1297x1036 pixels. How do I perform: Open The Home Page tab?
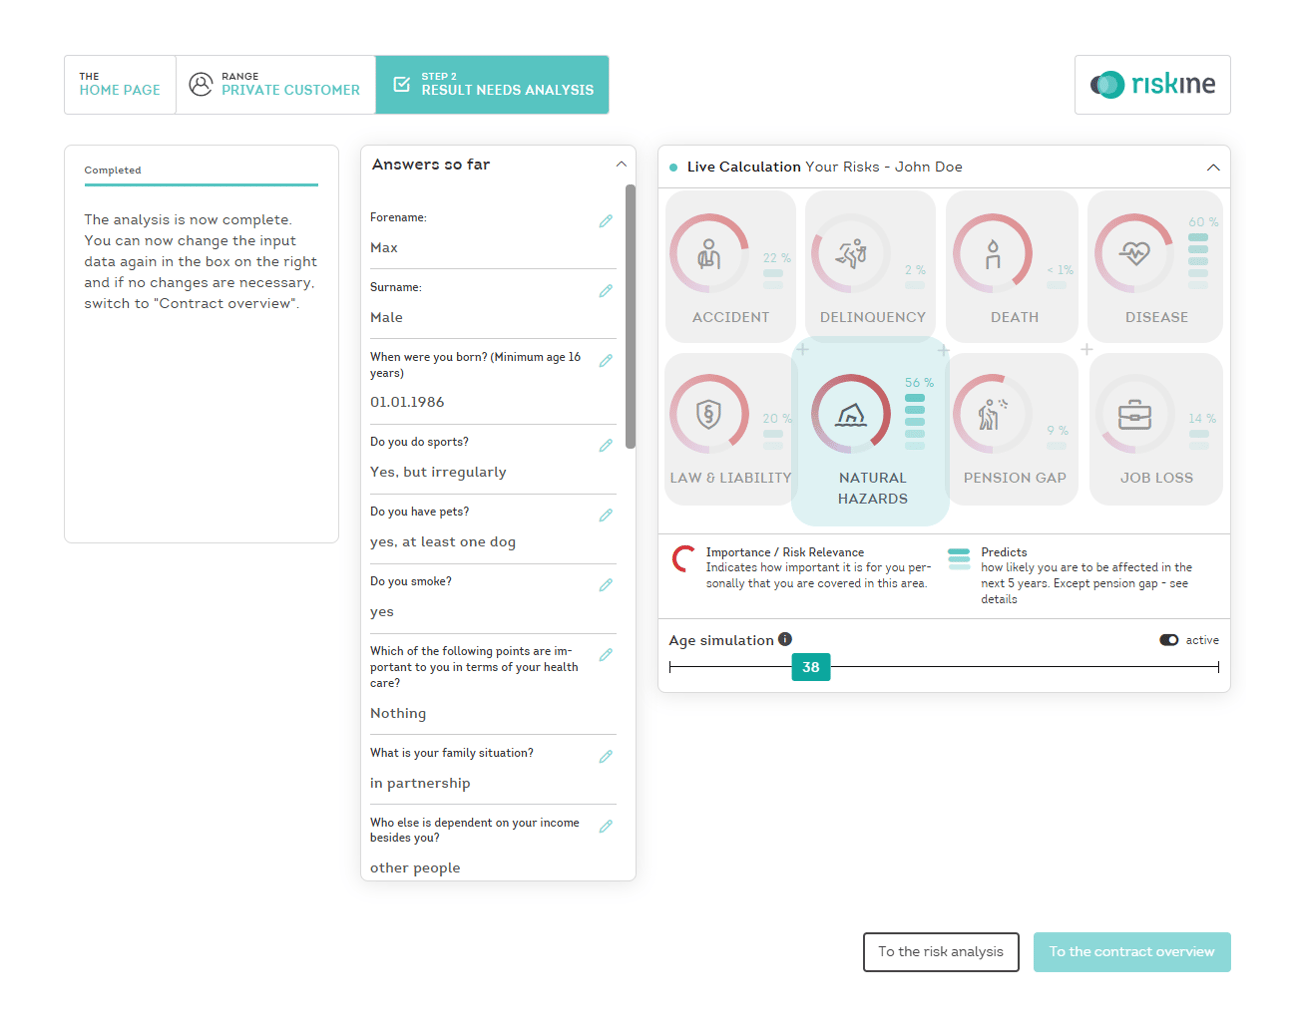120,85
